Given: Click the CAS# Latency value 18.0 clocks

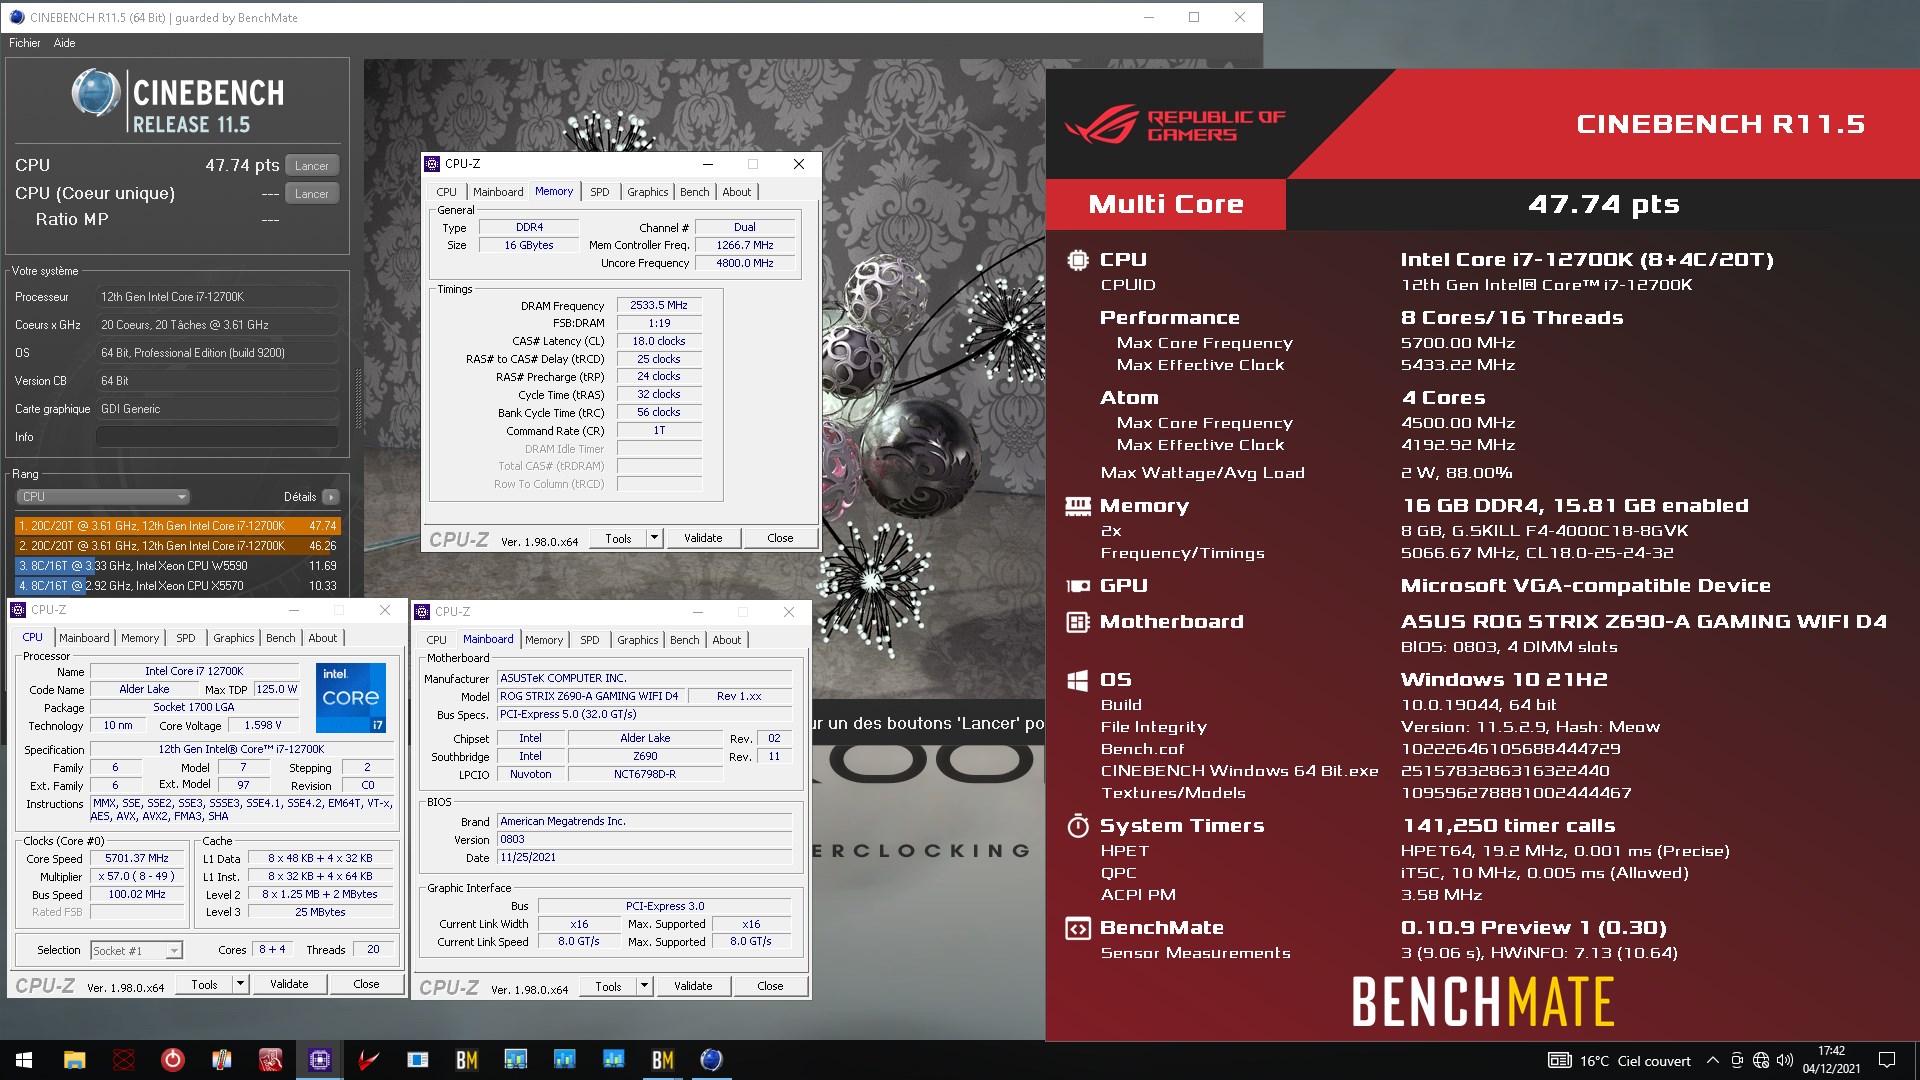Looking at the screenshot, I should (659, 342).
